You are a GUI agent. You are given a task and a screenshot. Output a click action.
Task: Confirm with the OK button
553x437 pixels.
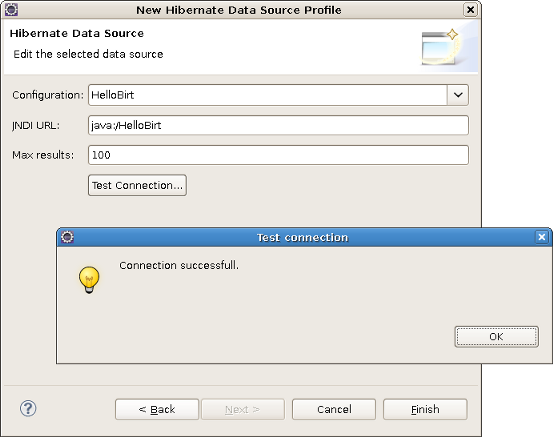coord(497,337)
